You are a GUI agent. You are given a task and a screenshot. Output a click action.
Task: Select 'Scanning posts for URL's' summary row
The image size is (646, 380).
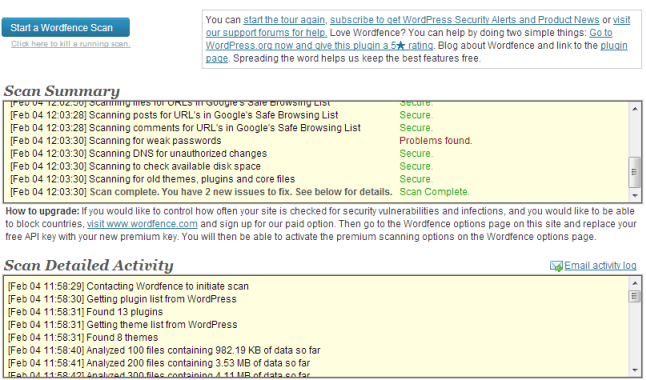[x=221, y=115]
